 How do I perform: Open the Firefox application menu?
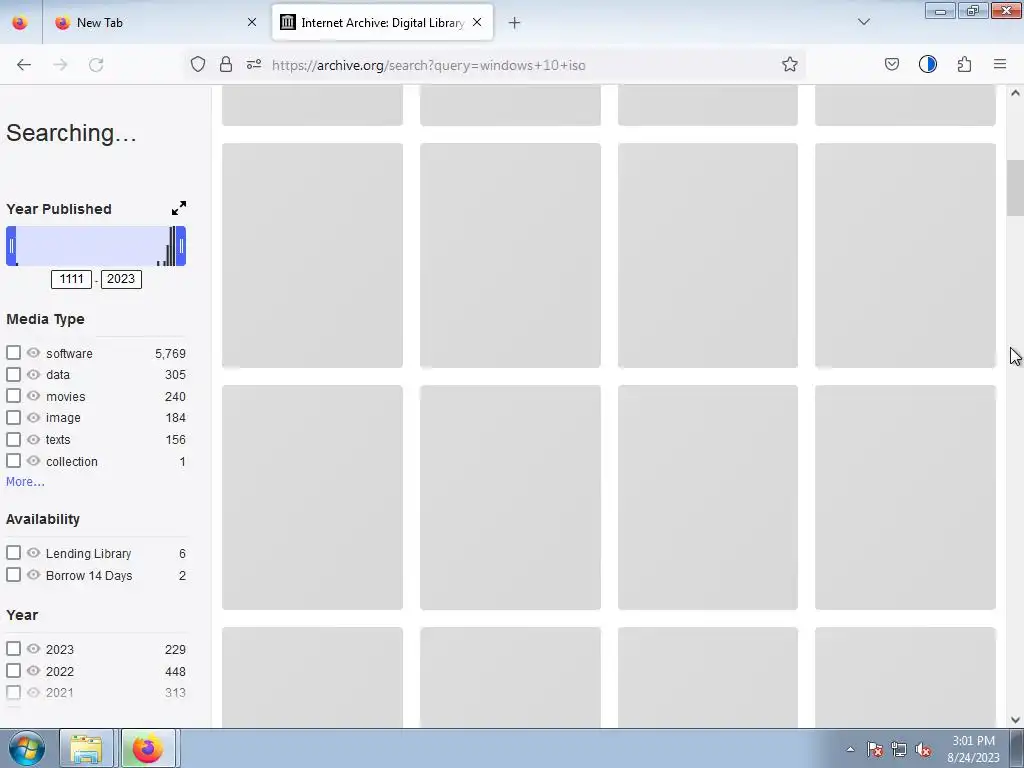1000,64
